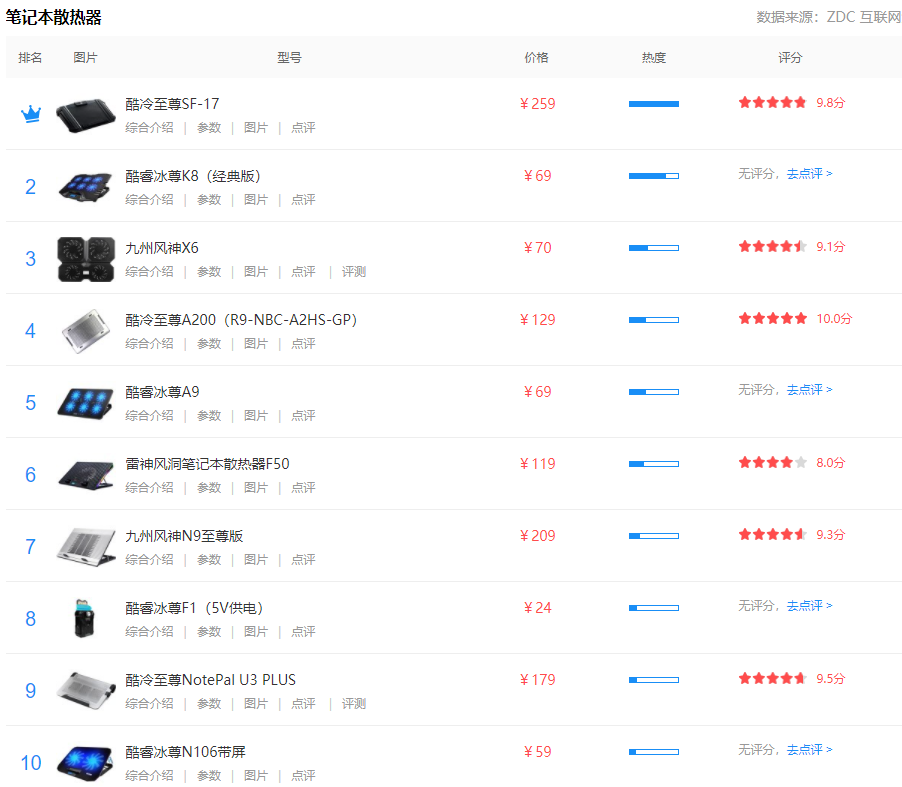Click 去点评 in the 酷睿冰尊A9 row
Screen dimensions: 902x787
(x=809, y=390)
